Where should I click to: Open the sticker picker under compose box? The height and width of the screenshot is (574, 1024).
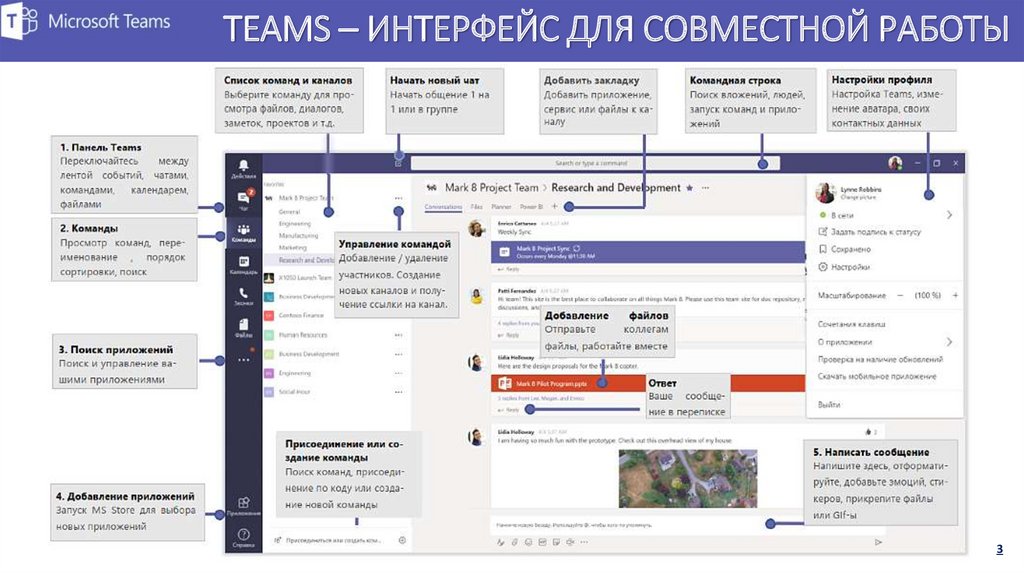click(x=556, y=542)
